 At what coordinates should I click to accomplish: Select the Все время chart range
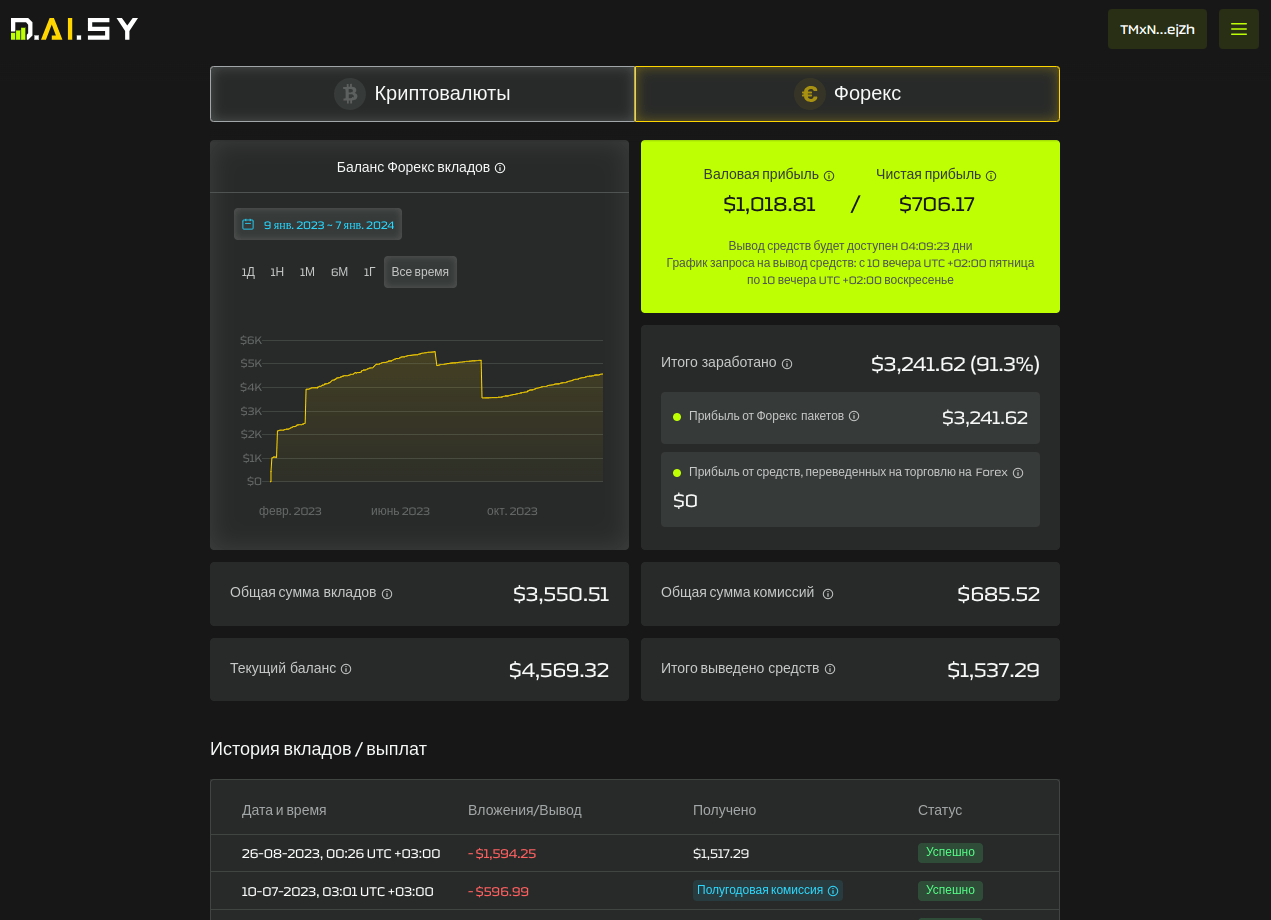pos(420,272)
